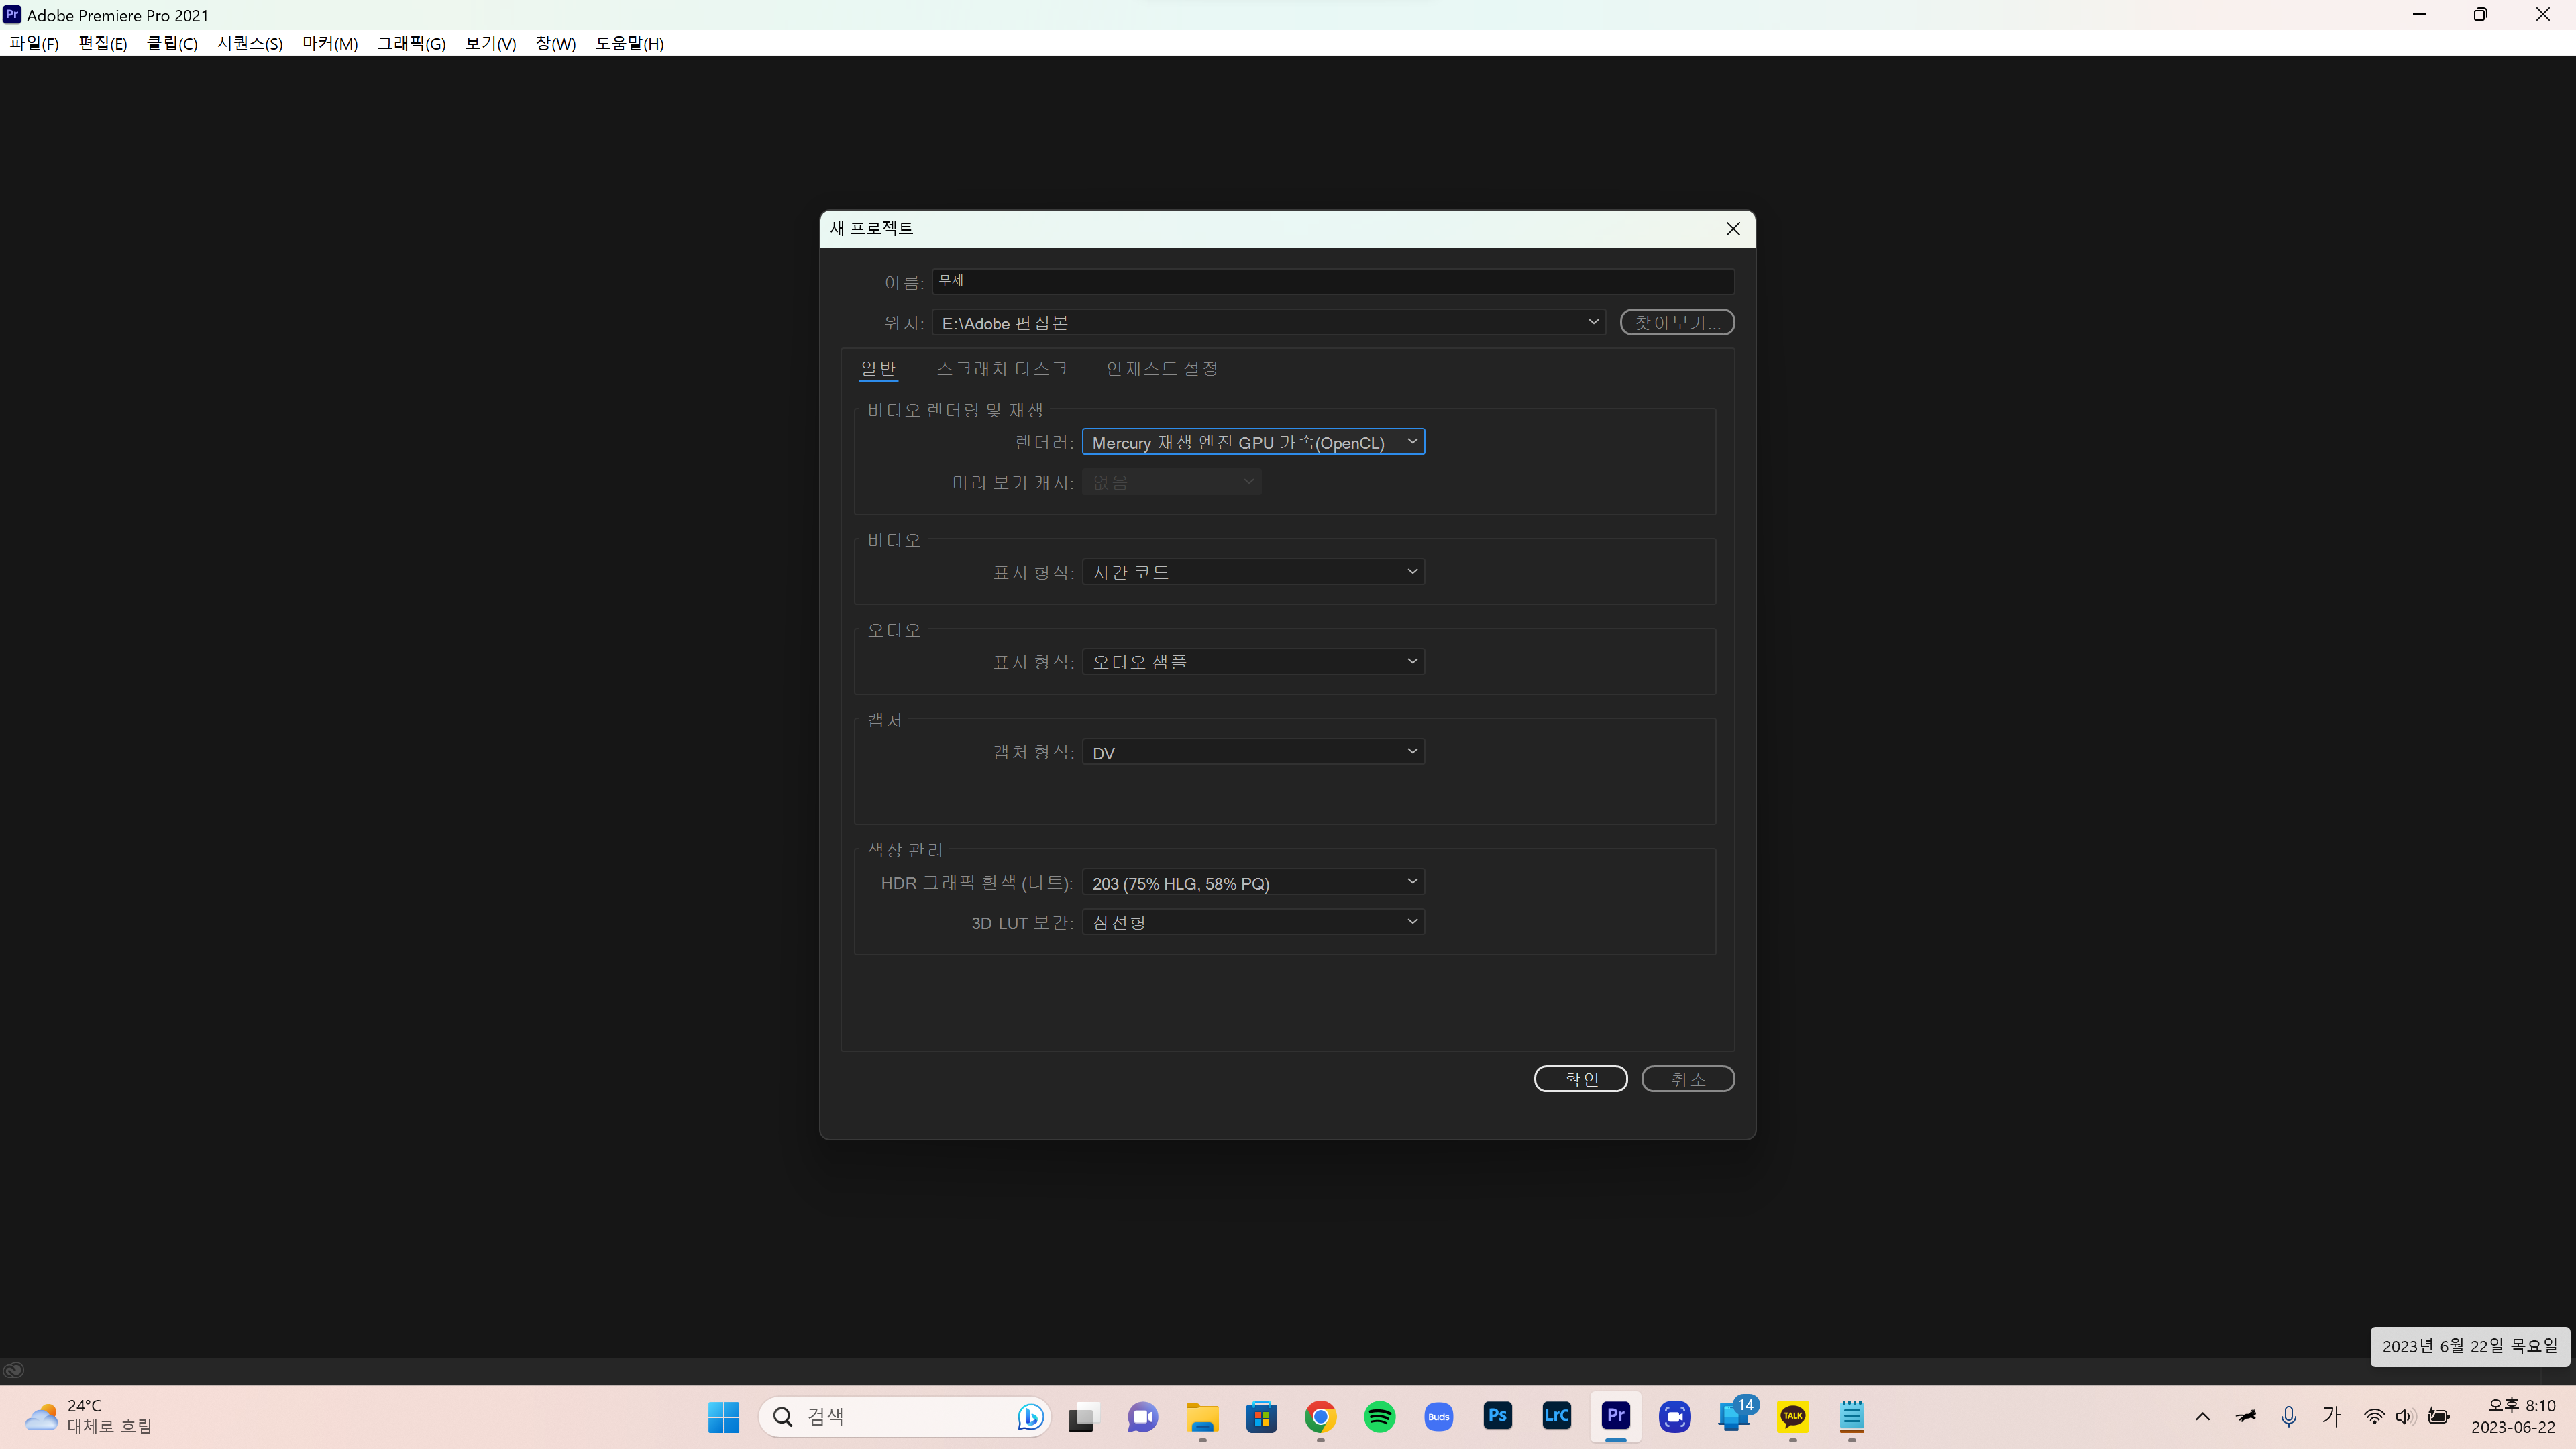Image resolution: width=2576 pixels, height=1449 pixels.
Task: Confirm with the OK (확인) button
Action: click(1580, 1079)
